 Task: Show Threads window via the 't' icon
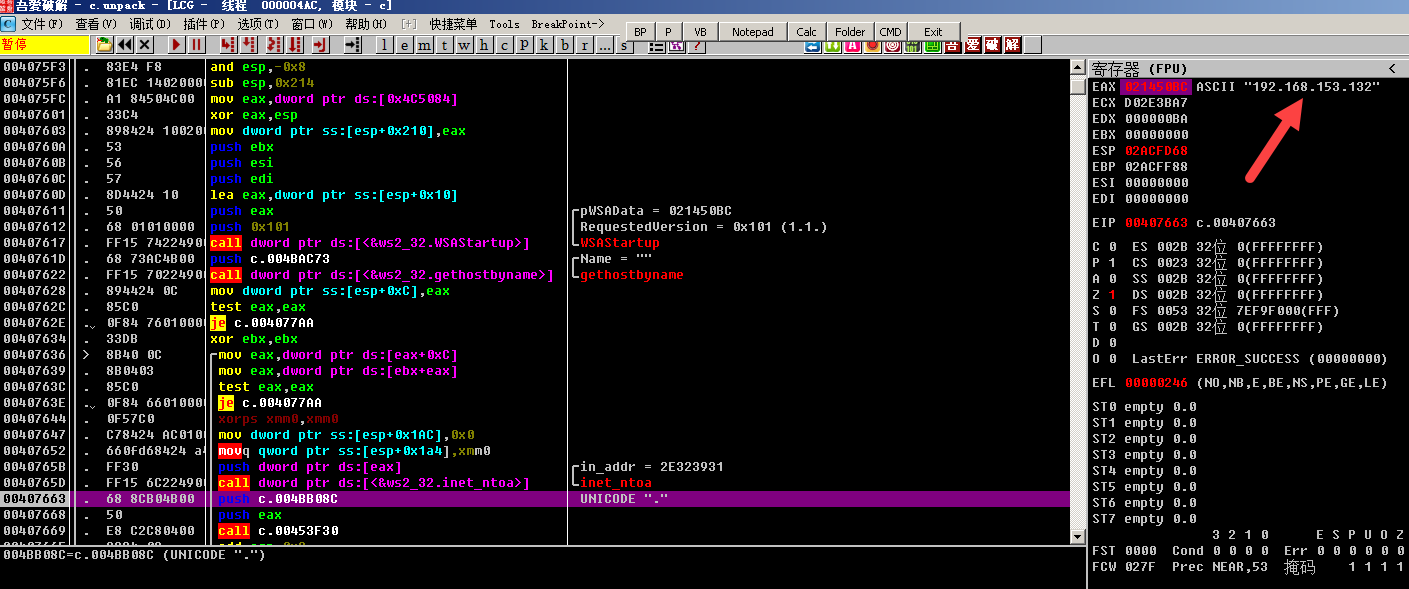[x=445, y=45]
